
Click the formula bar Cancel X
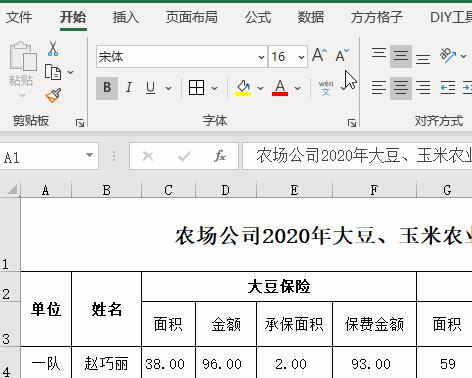tap(148, 156)
